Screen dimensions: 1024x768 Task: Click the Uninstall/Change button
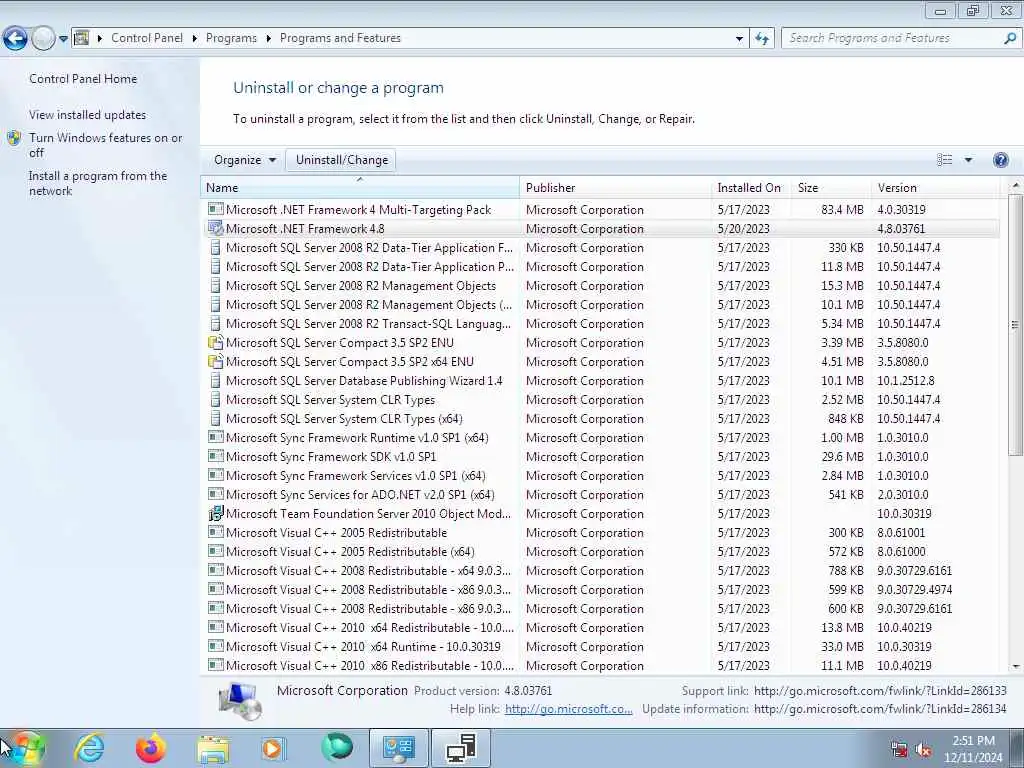point(342,160)
